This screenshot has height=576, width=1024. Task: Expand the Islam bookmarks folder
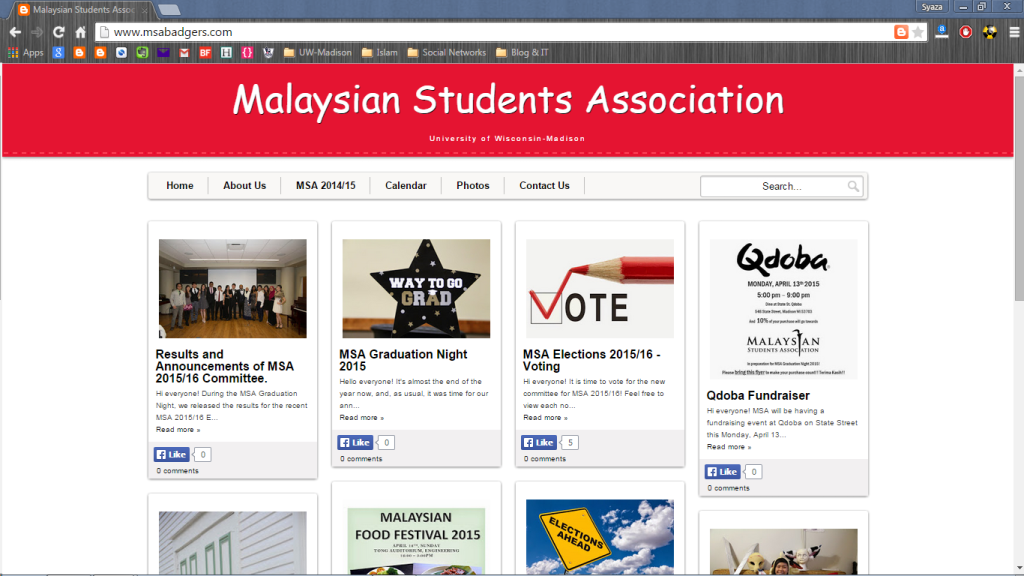pyautogui.click(x=379, y=52)
